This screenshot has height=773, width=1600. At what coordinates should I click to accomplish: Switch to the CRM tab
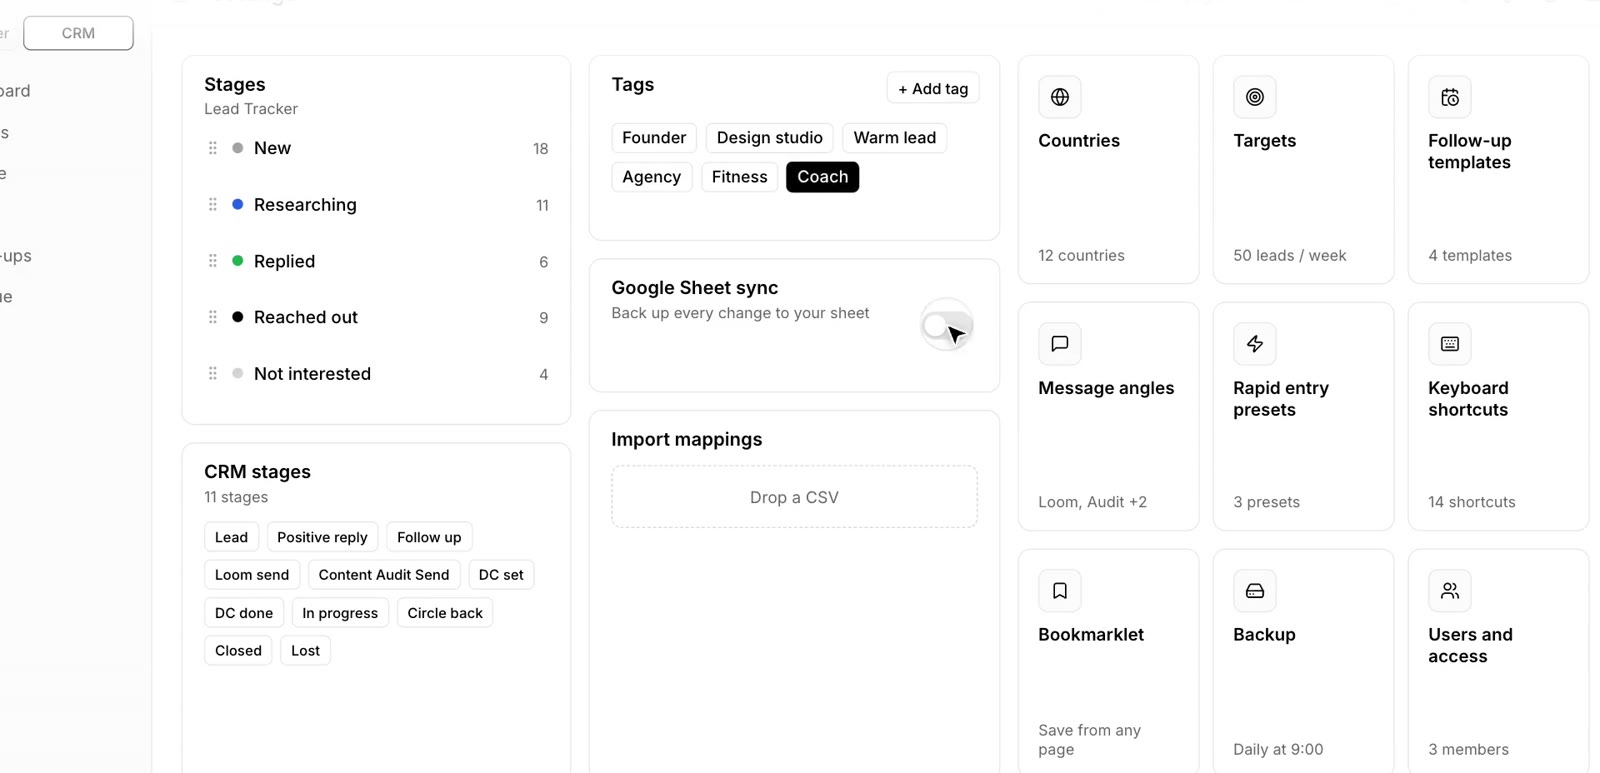tap(78, 33)
